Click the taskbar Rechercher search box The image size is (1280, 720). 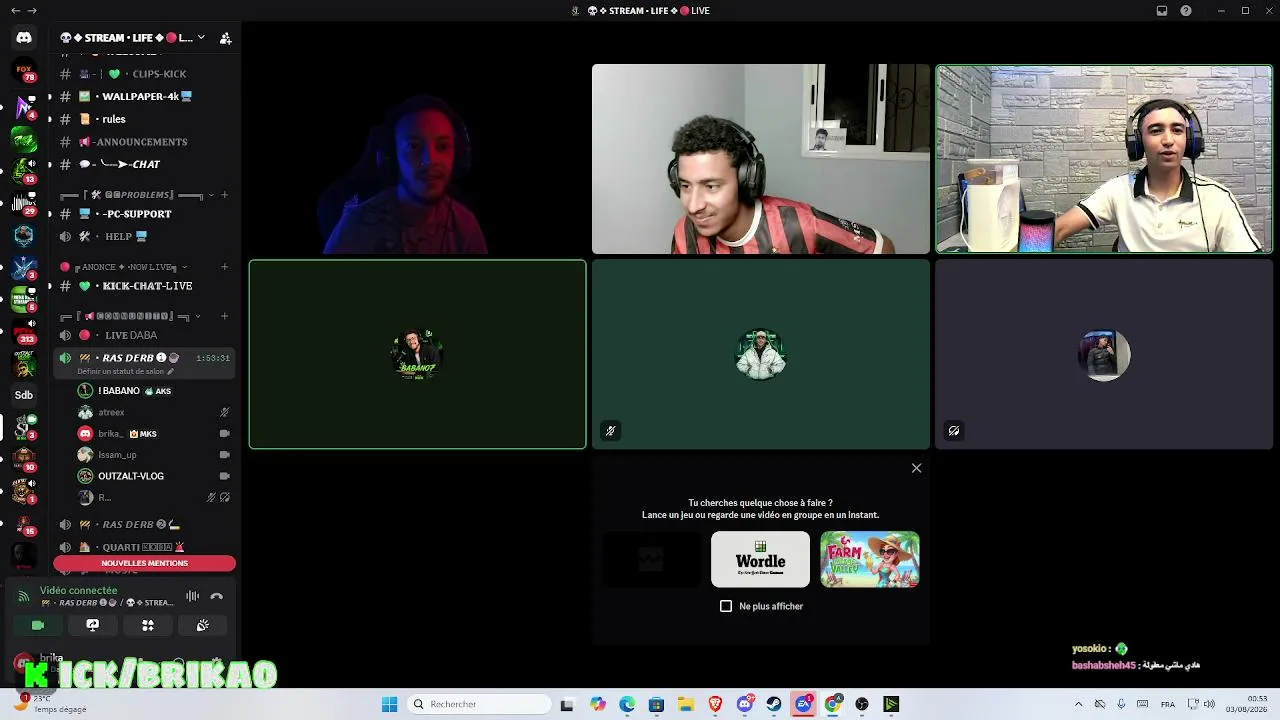(x=479, y=704)
